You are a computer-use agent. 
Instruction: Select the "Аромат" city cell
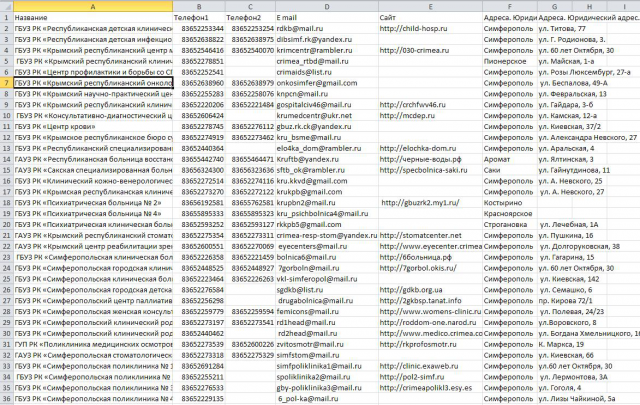tap(510, 159)
